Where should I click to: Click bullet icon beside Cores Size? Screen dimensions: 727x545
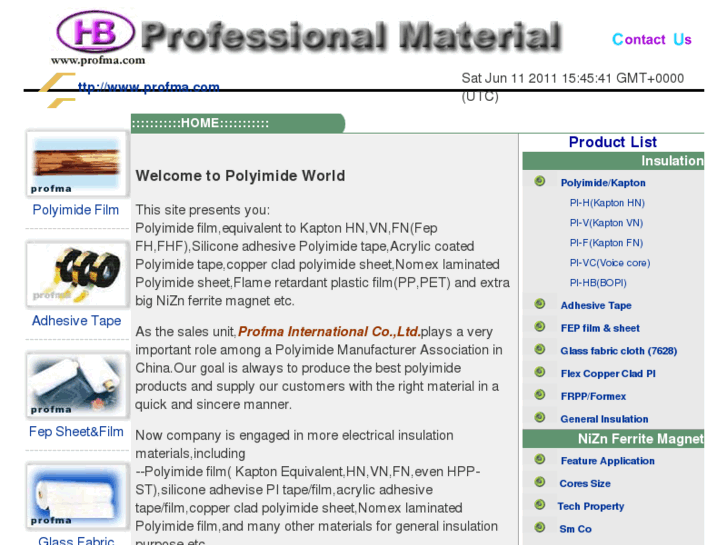pyautogui.click(x=540, y=482)
